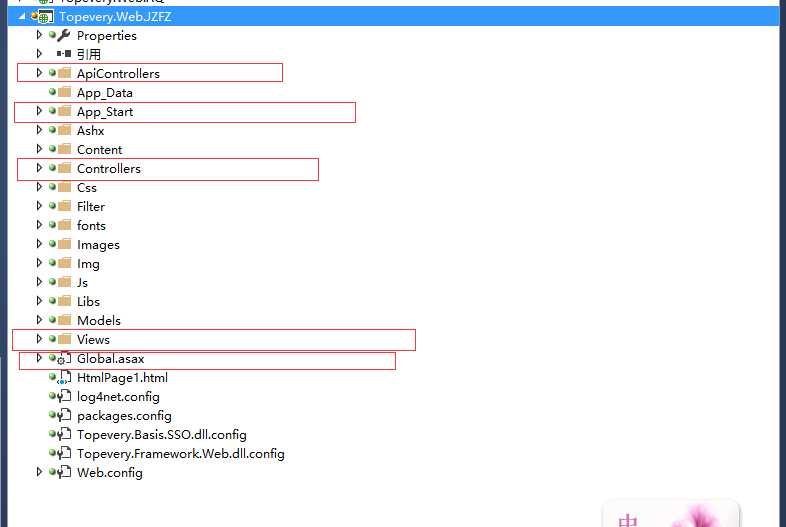Click the Topevery.Basis.SSO.dll.config file icon
786x527 pixels.
(x=64, y=435)
